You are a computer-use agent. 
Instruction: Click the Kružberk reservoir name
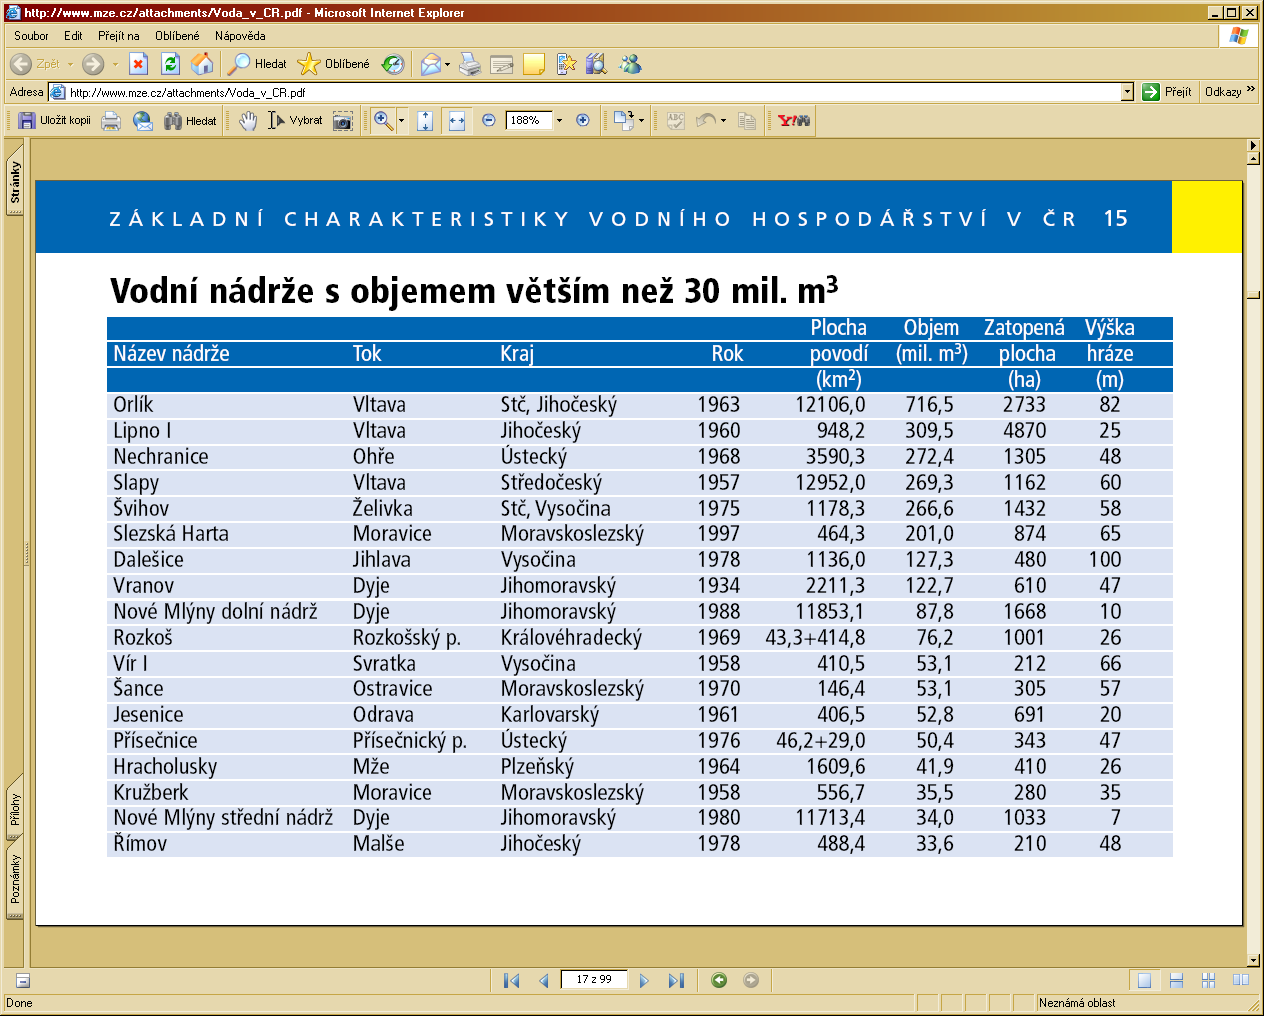click(x=151, y=793)
